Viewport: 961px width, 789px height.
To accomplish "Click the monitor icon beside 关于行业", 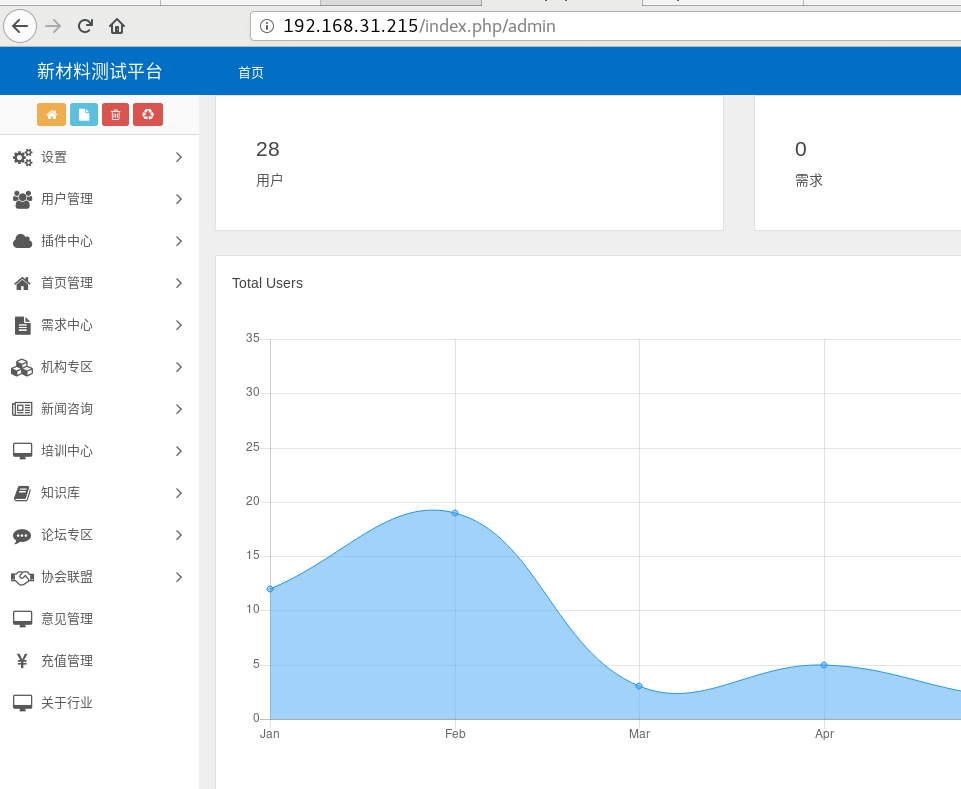I will click(23, 703).
